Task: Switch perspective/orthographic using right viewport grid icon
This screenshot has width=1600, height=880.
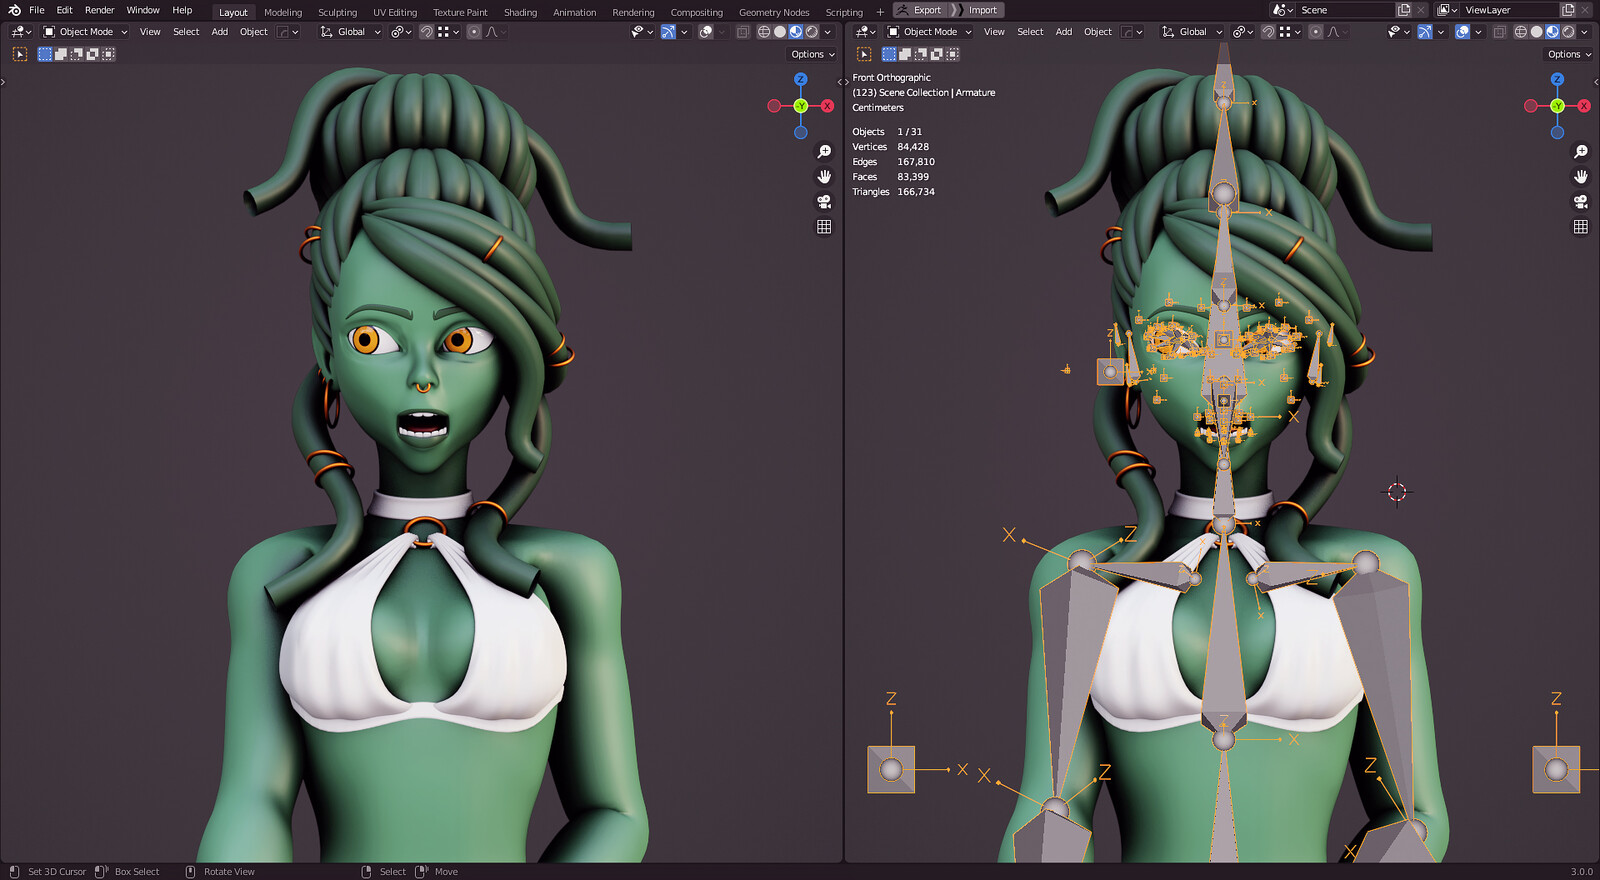Action: click(1581, 227)
